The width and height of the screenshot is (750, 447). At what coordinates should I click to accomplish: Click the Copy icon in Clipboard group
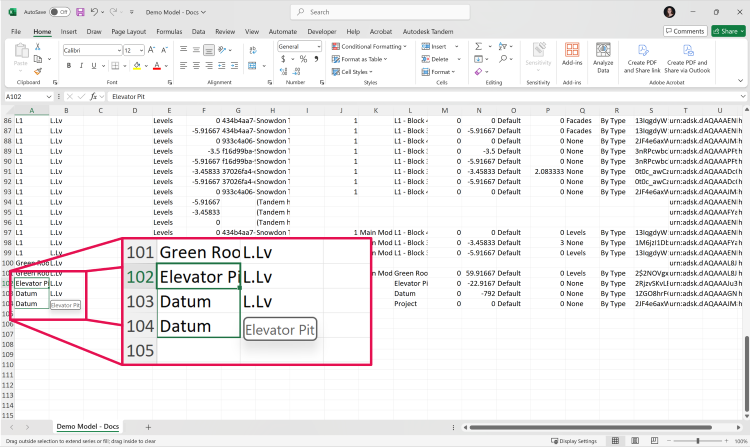pos(38,59)
